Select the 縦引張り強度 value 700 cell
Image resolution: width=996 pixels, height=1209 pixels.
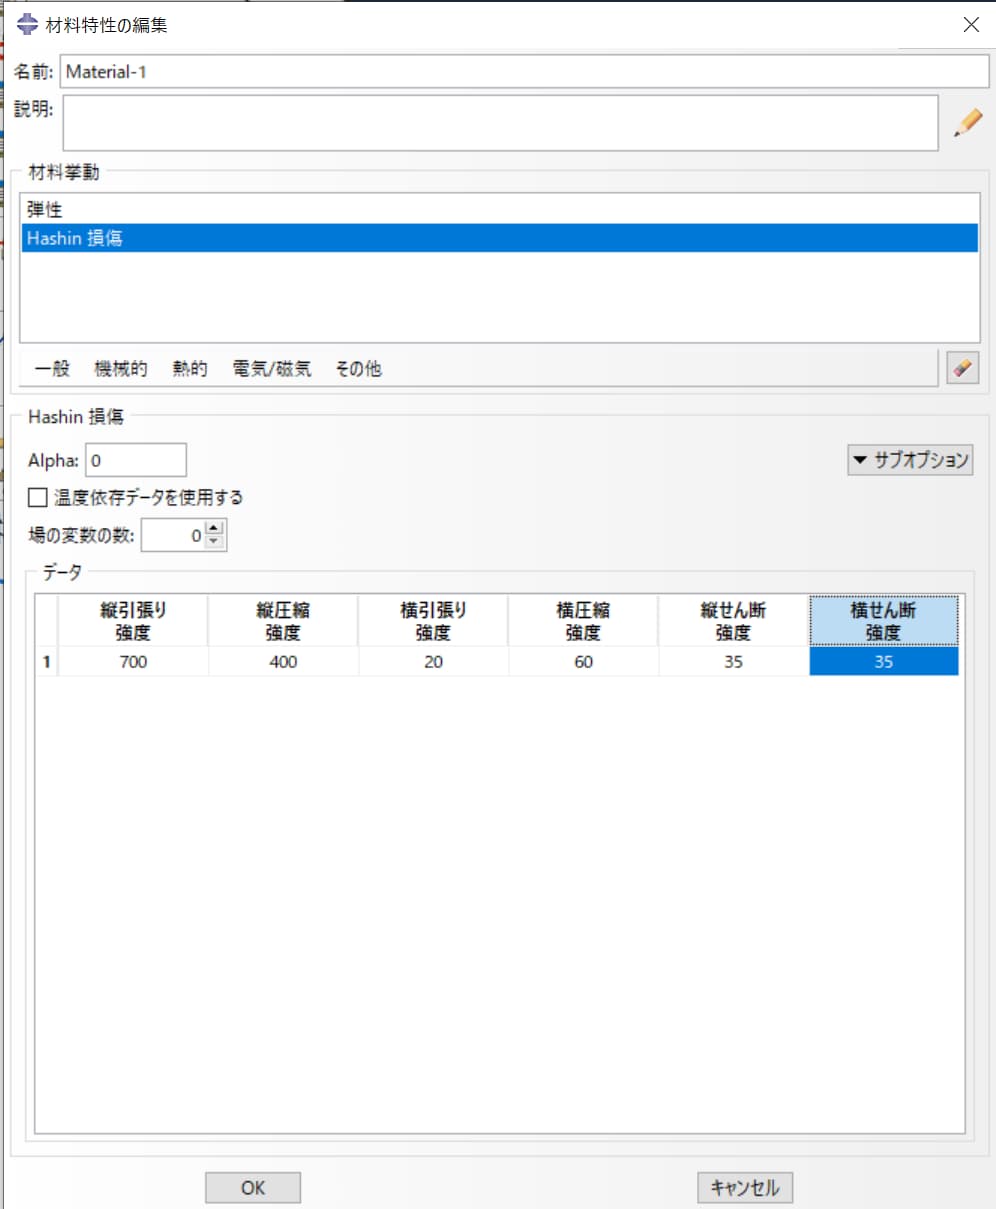133,661
